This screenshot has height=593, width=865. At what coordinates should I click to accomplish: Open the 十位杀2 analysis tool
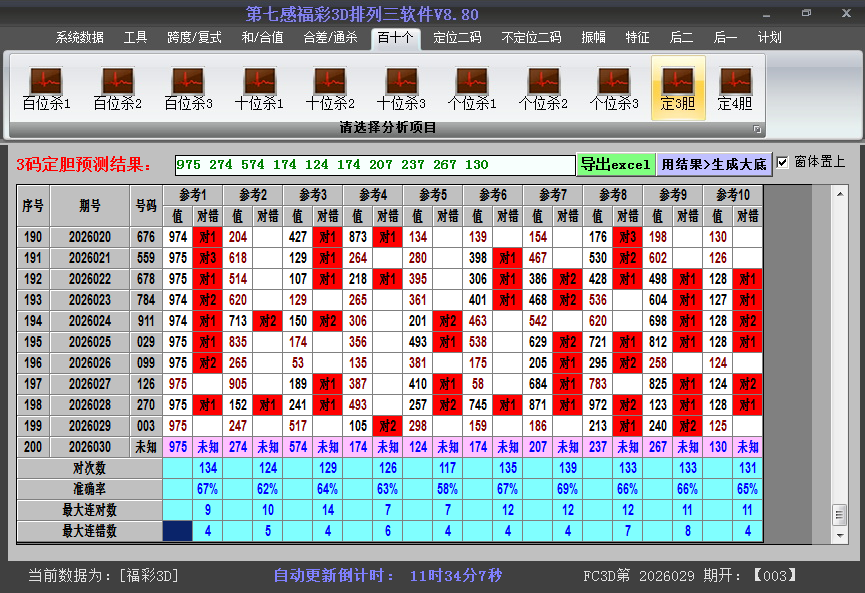pos(330,85)
